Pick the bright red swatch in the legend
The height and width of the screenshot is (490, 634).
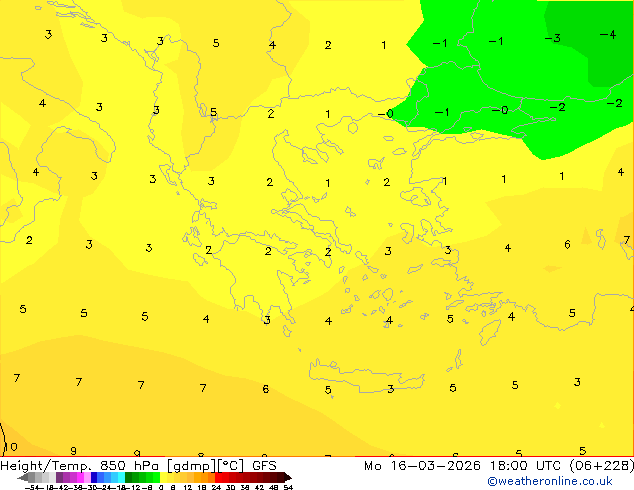point(218,478)
